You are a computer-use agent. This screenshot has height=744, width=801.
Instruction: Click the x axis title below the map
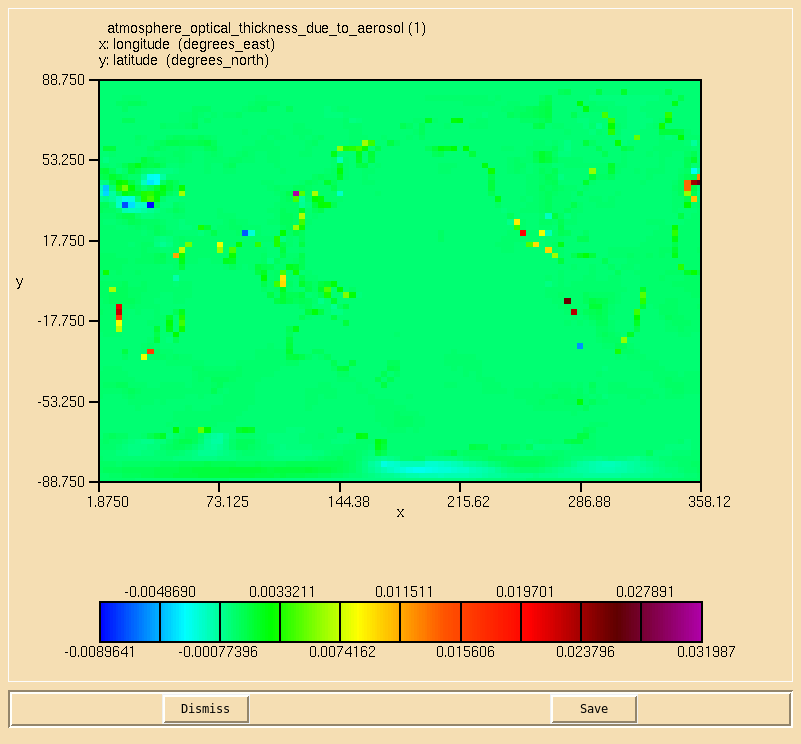click(400, 513)
